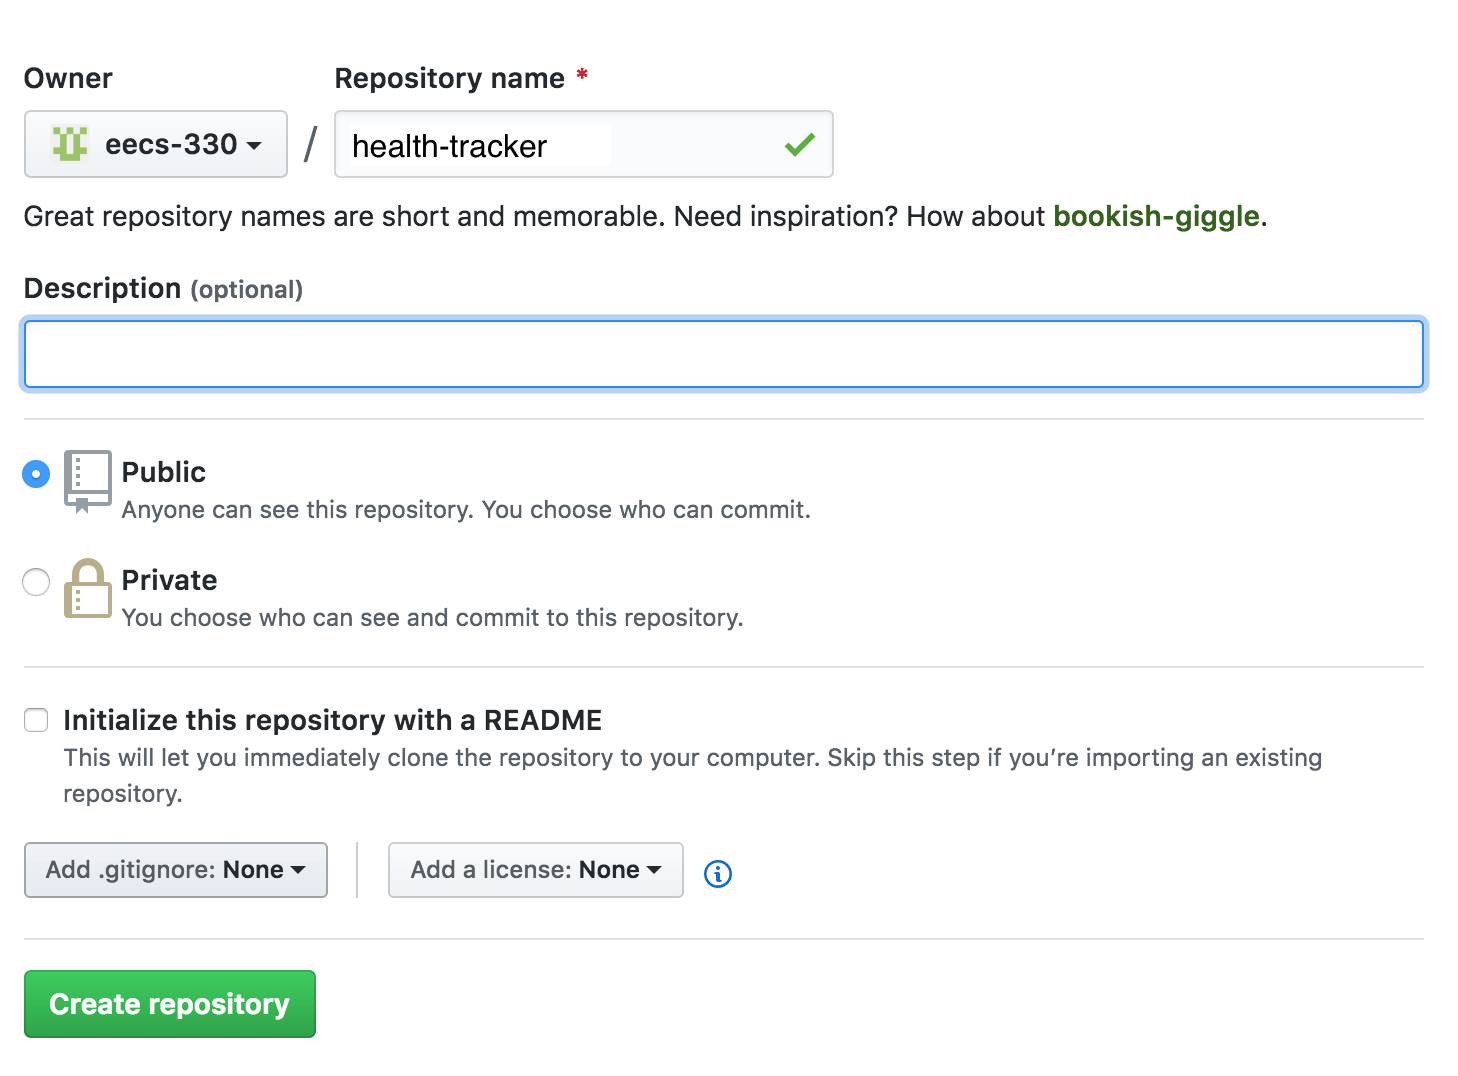Image resolution: width=1458 pixels, height=1076 pixels.
Task: Expand the Owner dropdown arrow
Action: [255, 146]
